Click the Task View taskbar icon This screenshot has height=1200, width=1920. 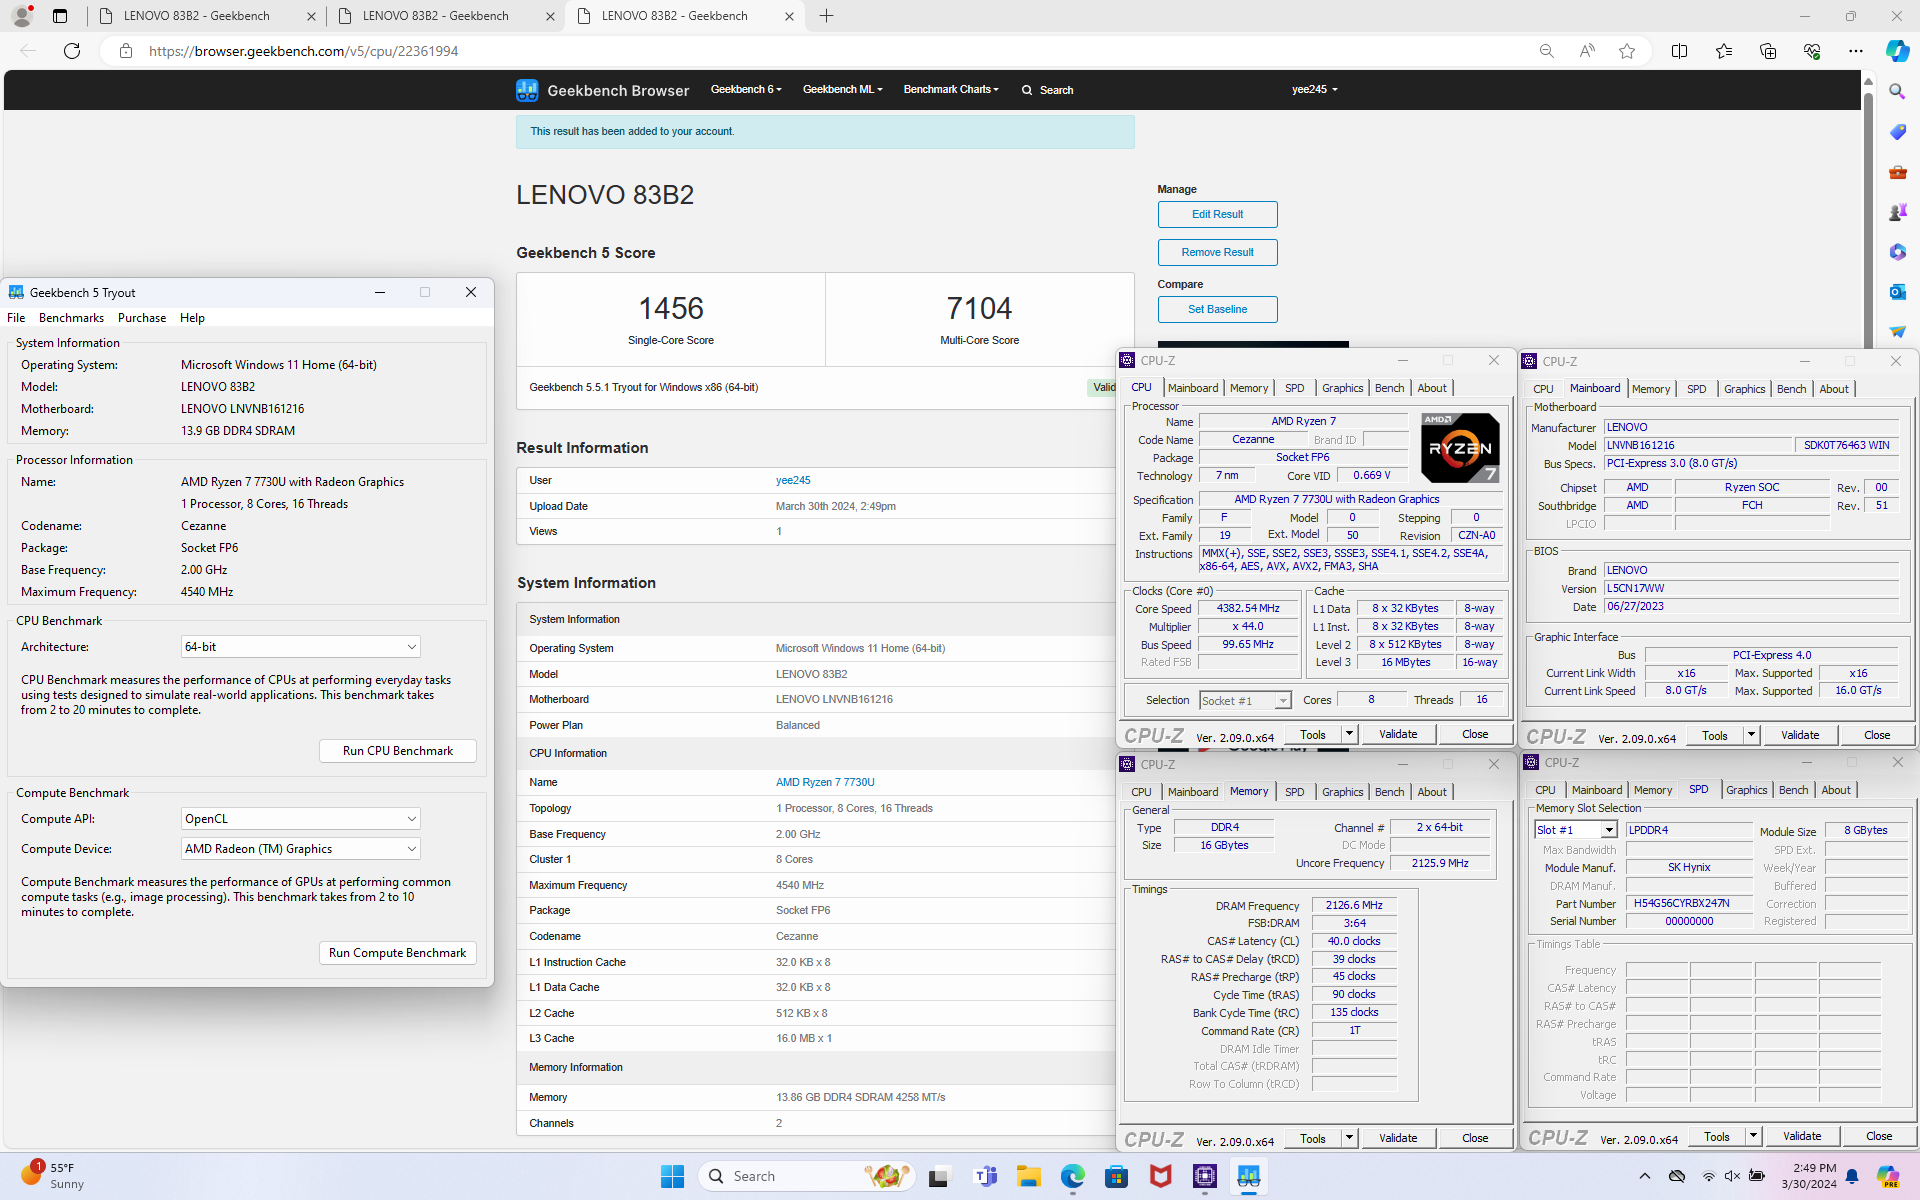938,1176
